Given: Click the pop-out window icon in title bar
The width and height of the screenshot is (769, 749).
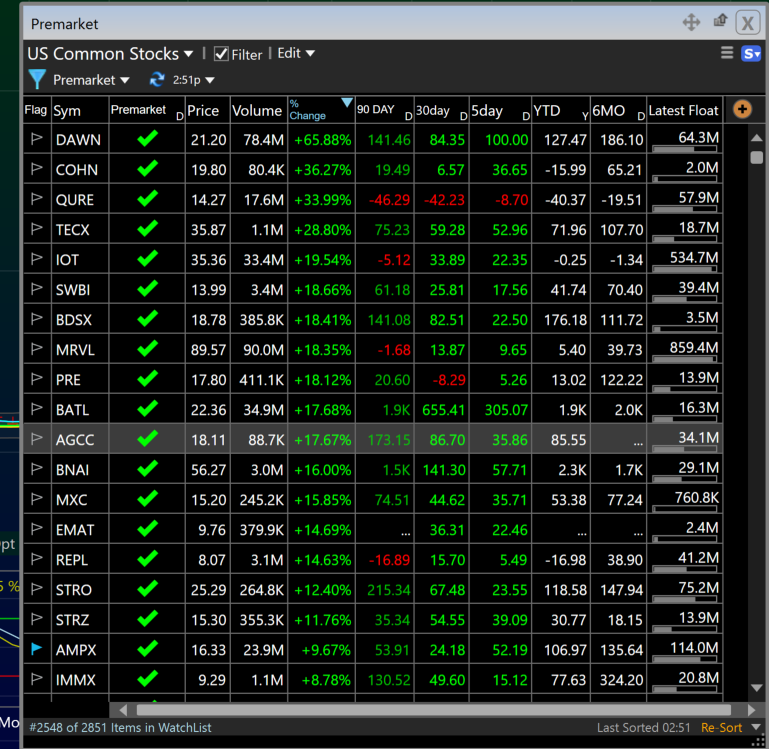Looking at the screenshot, I should coord(720,21).
